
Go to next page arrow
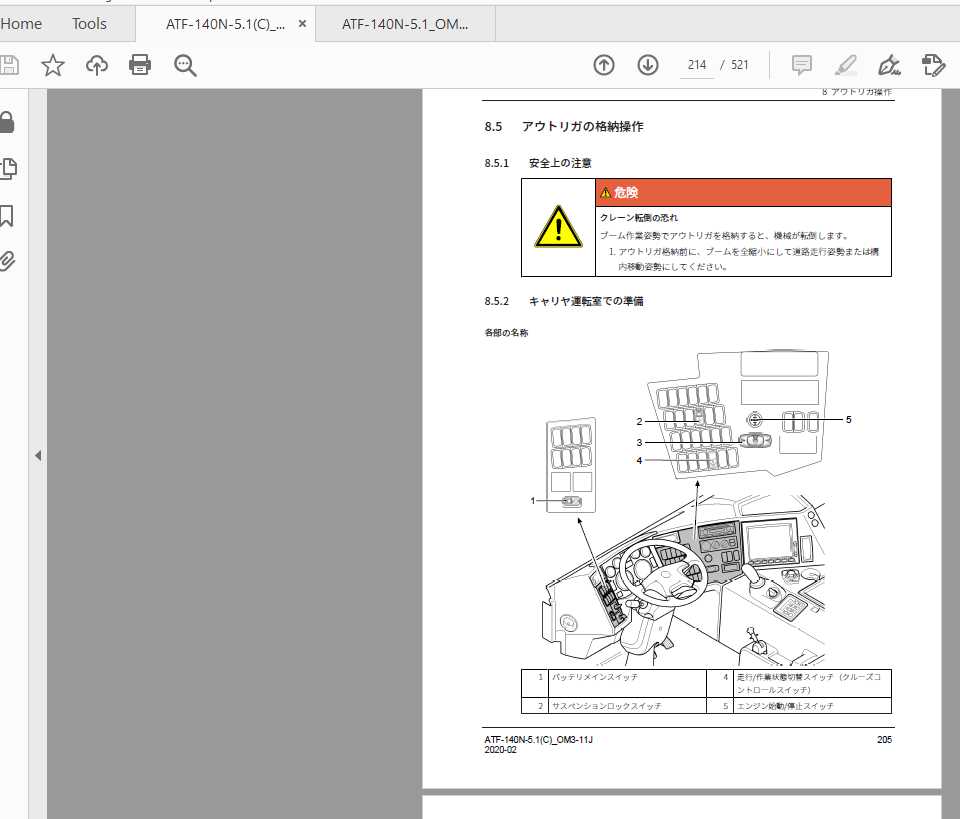pos(648,65)
